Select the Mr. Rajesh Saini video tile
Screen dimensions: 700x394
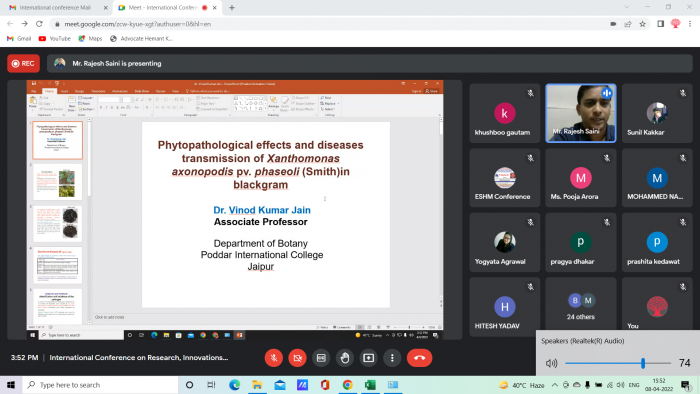coord(581,113)
